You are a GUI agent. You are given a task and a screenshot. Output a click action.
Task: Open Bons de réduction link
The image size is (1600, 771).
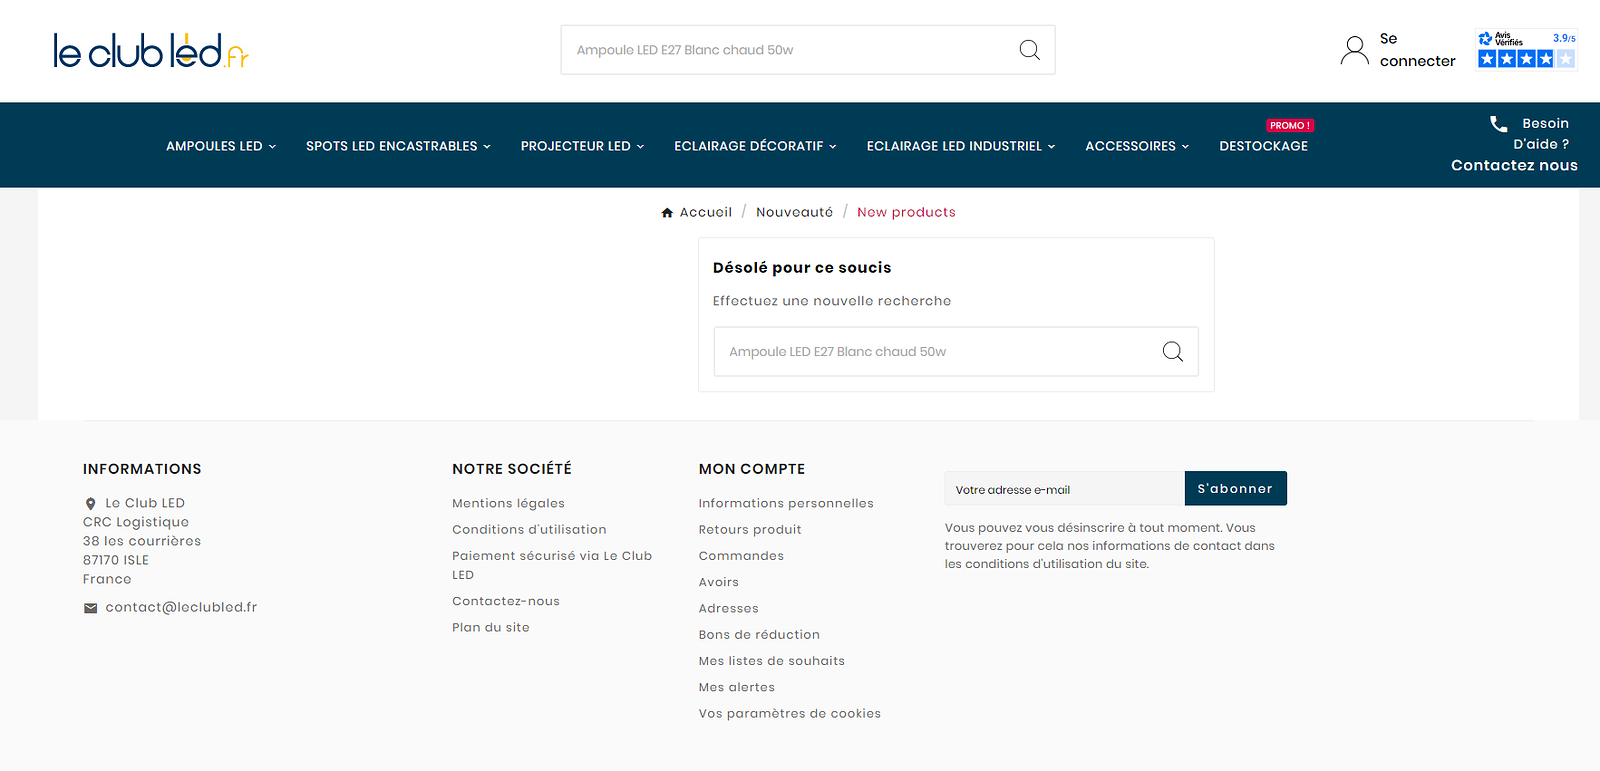click(759, 635)
